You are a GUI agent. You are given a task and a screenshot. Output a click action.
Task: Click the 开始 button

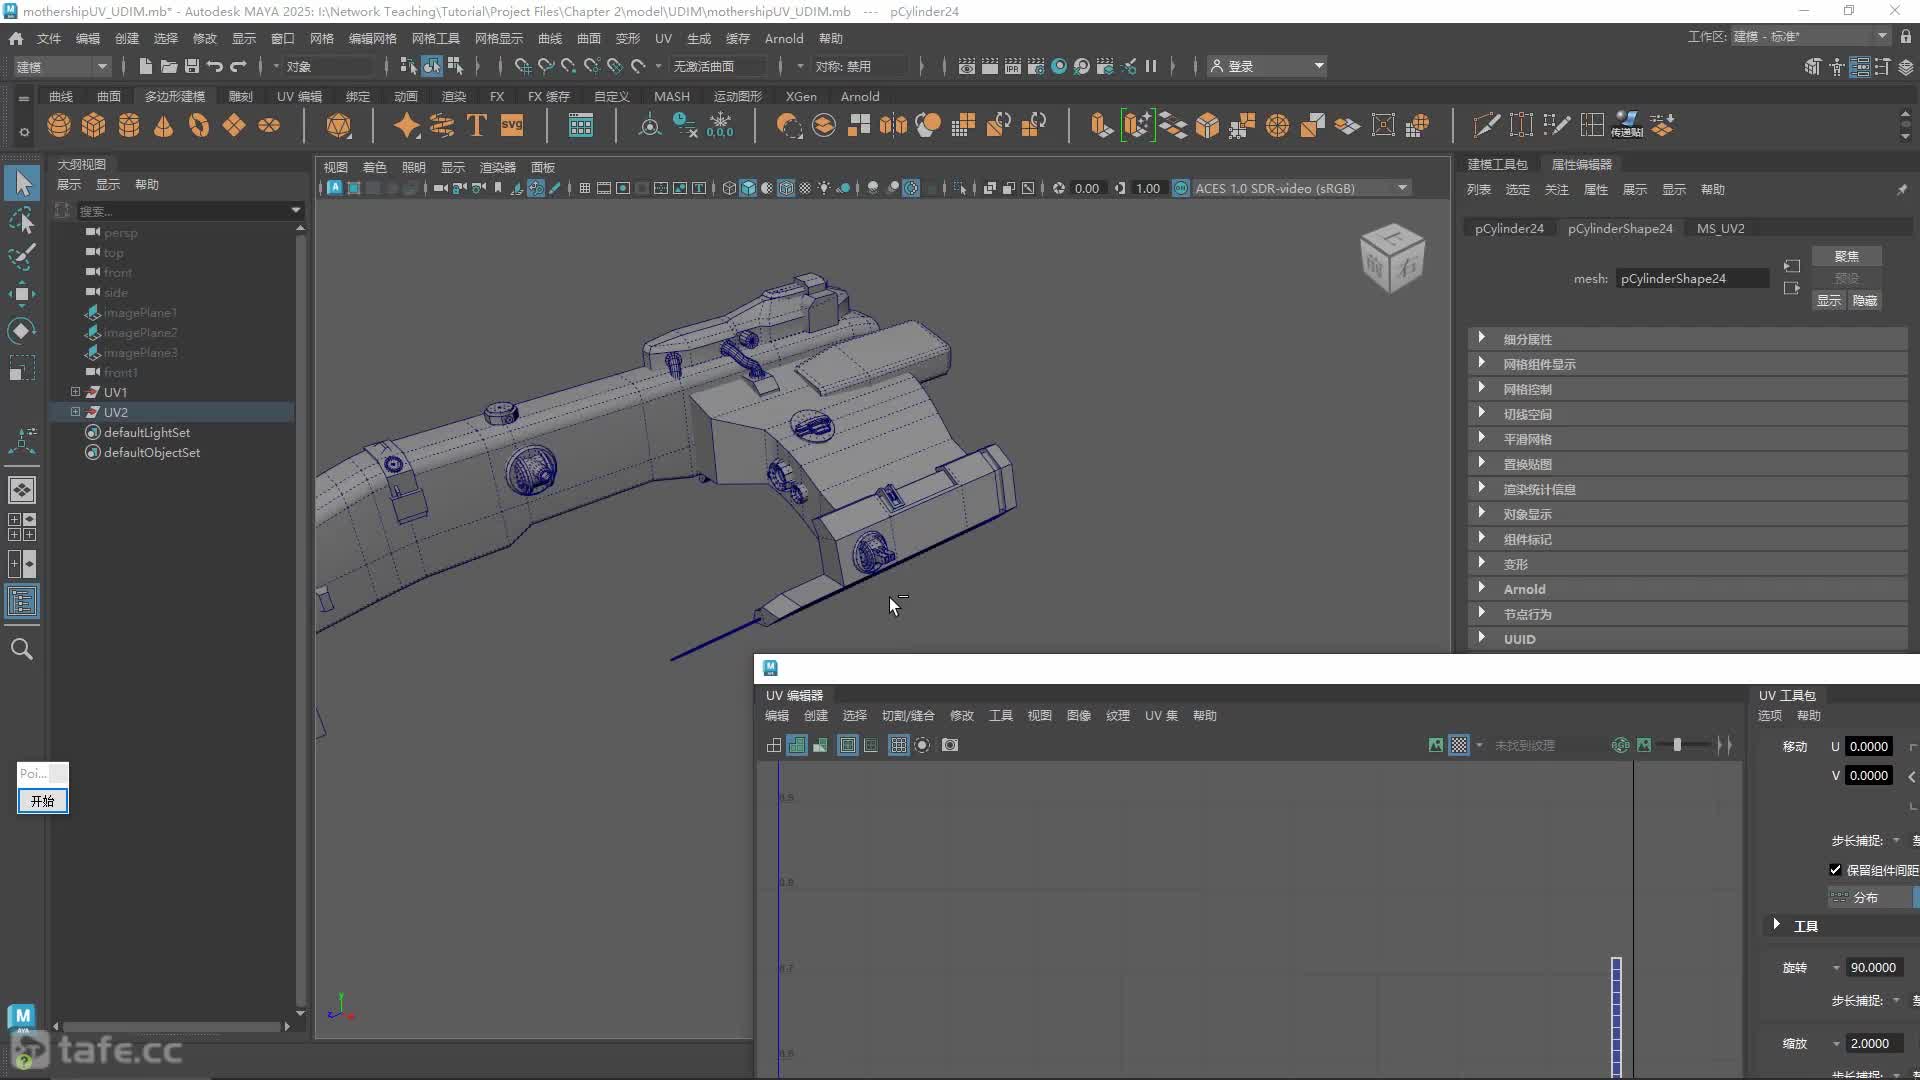(42, 801)
